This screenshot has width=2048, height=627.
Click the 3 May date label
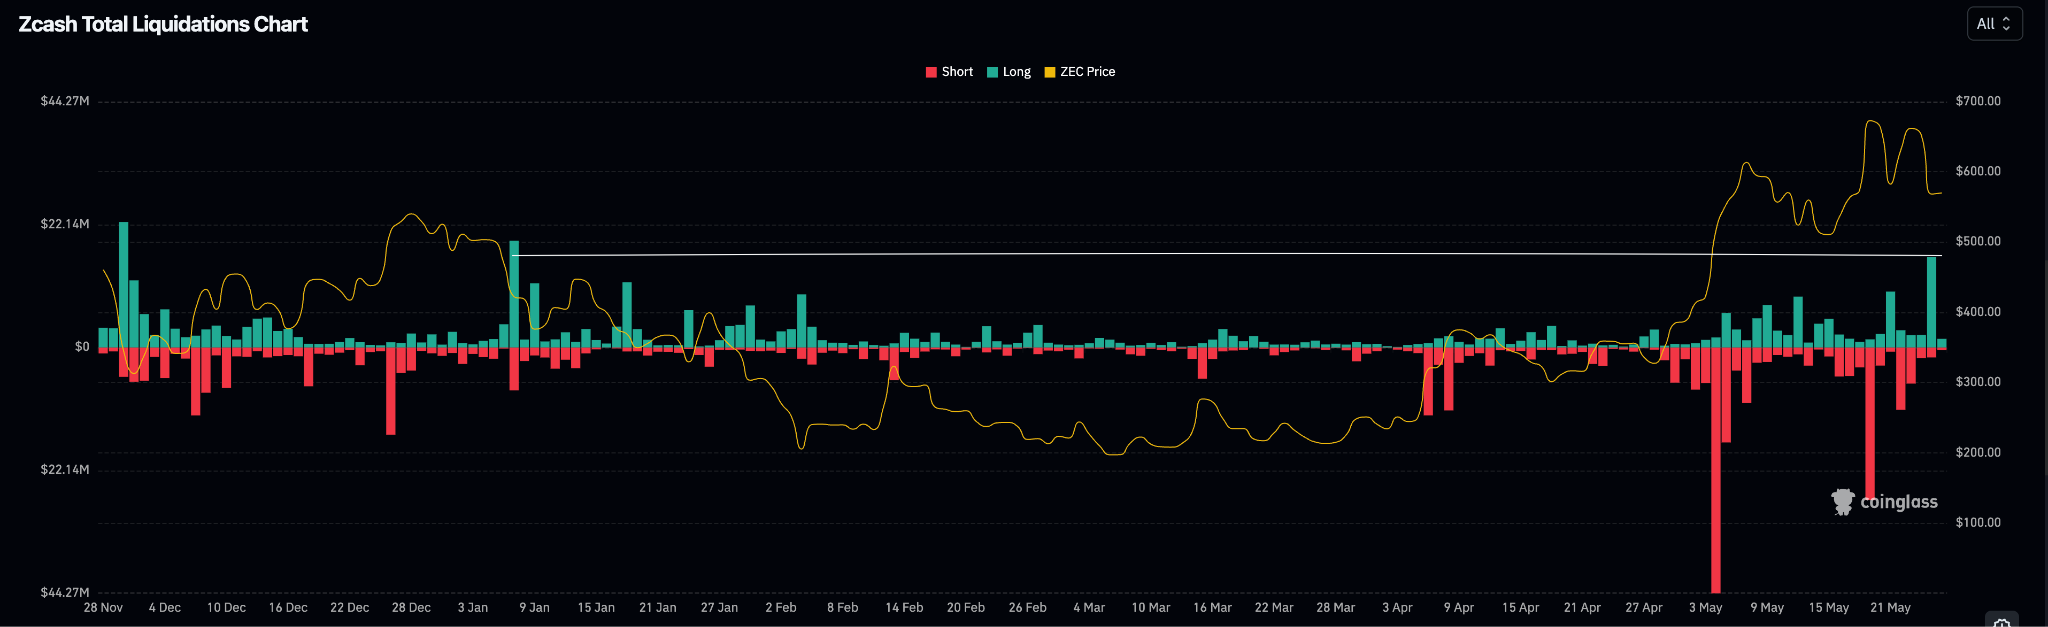(1705, 608)
